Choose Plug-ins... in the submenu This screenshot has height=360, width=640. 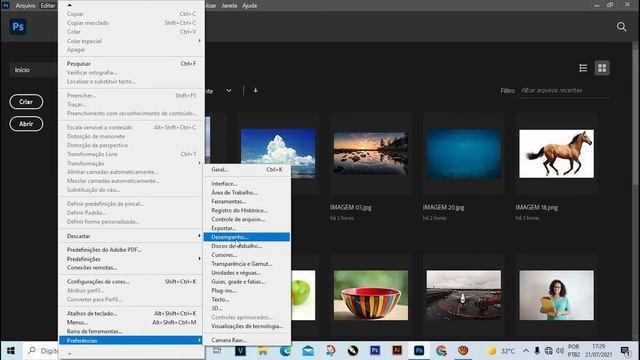pos(247,291)
